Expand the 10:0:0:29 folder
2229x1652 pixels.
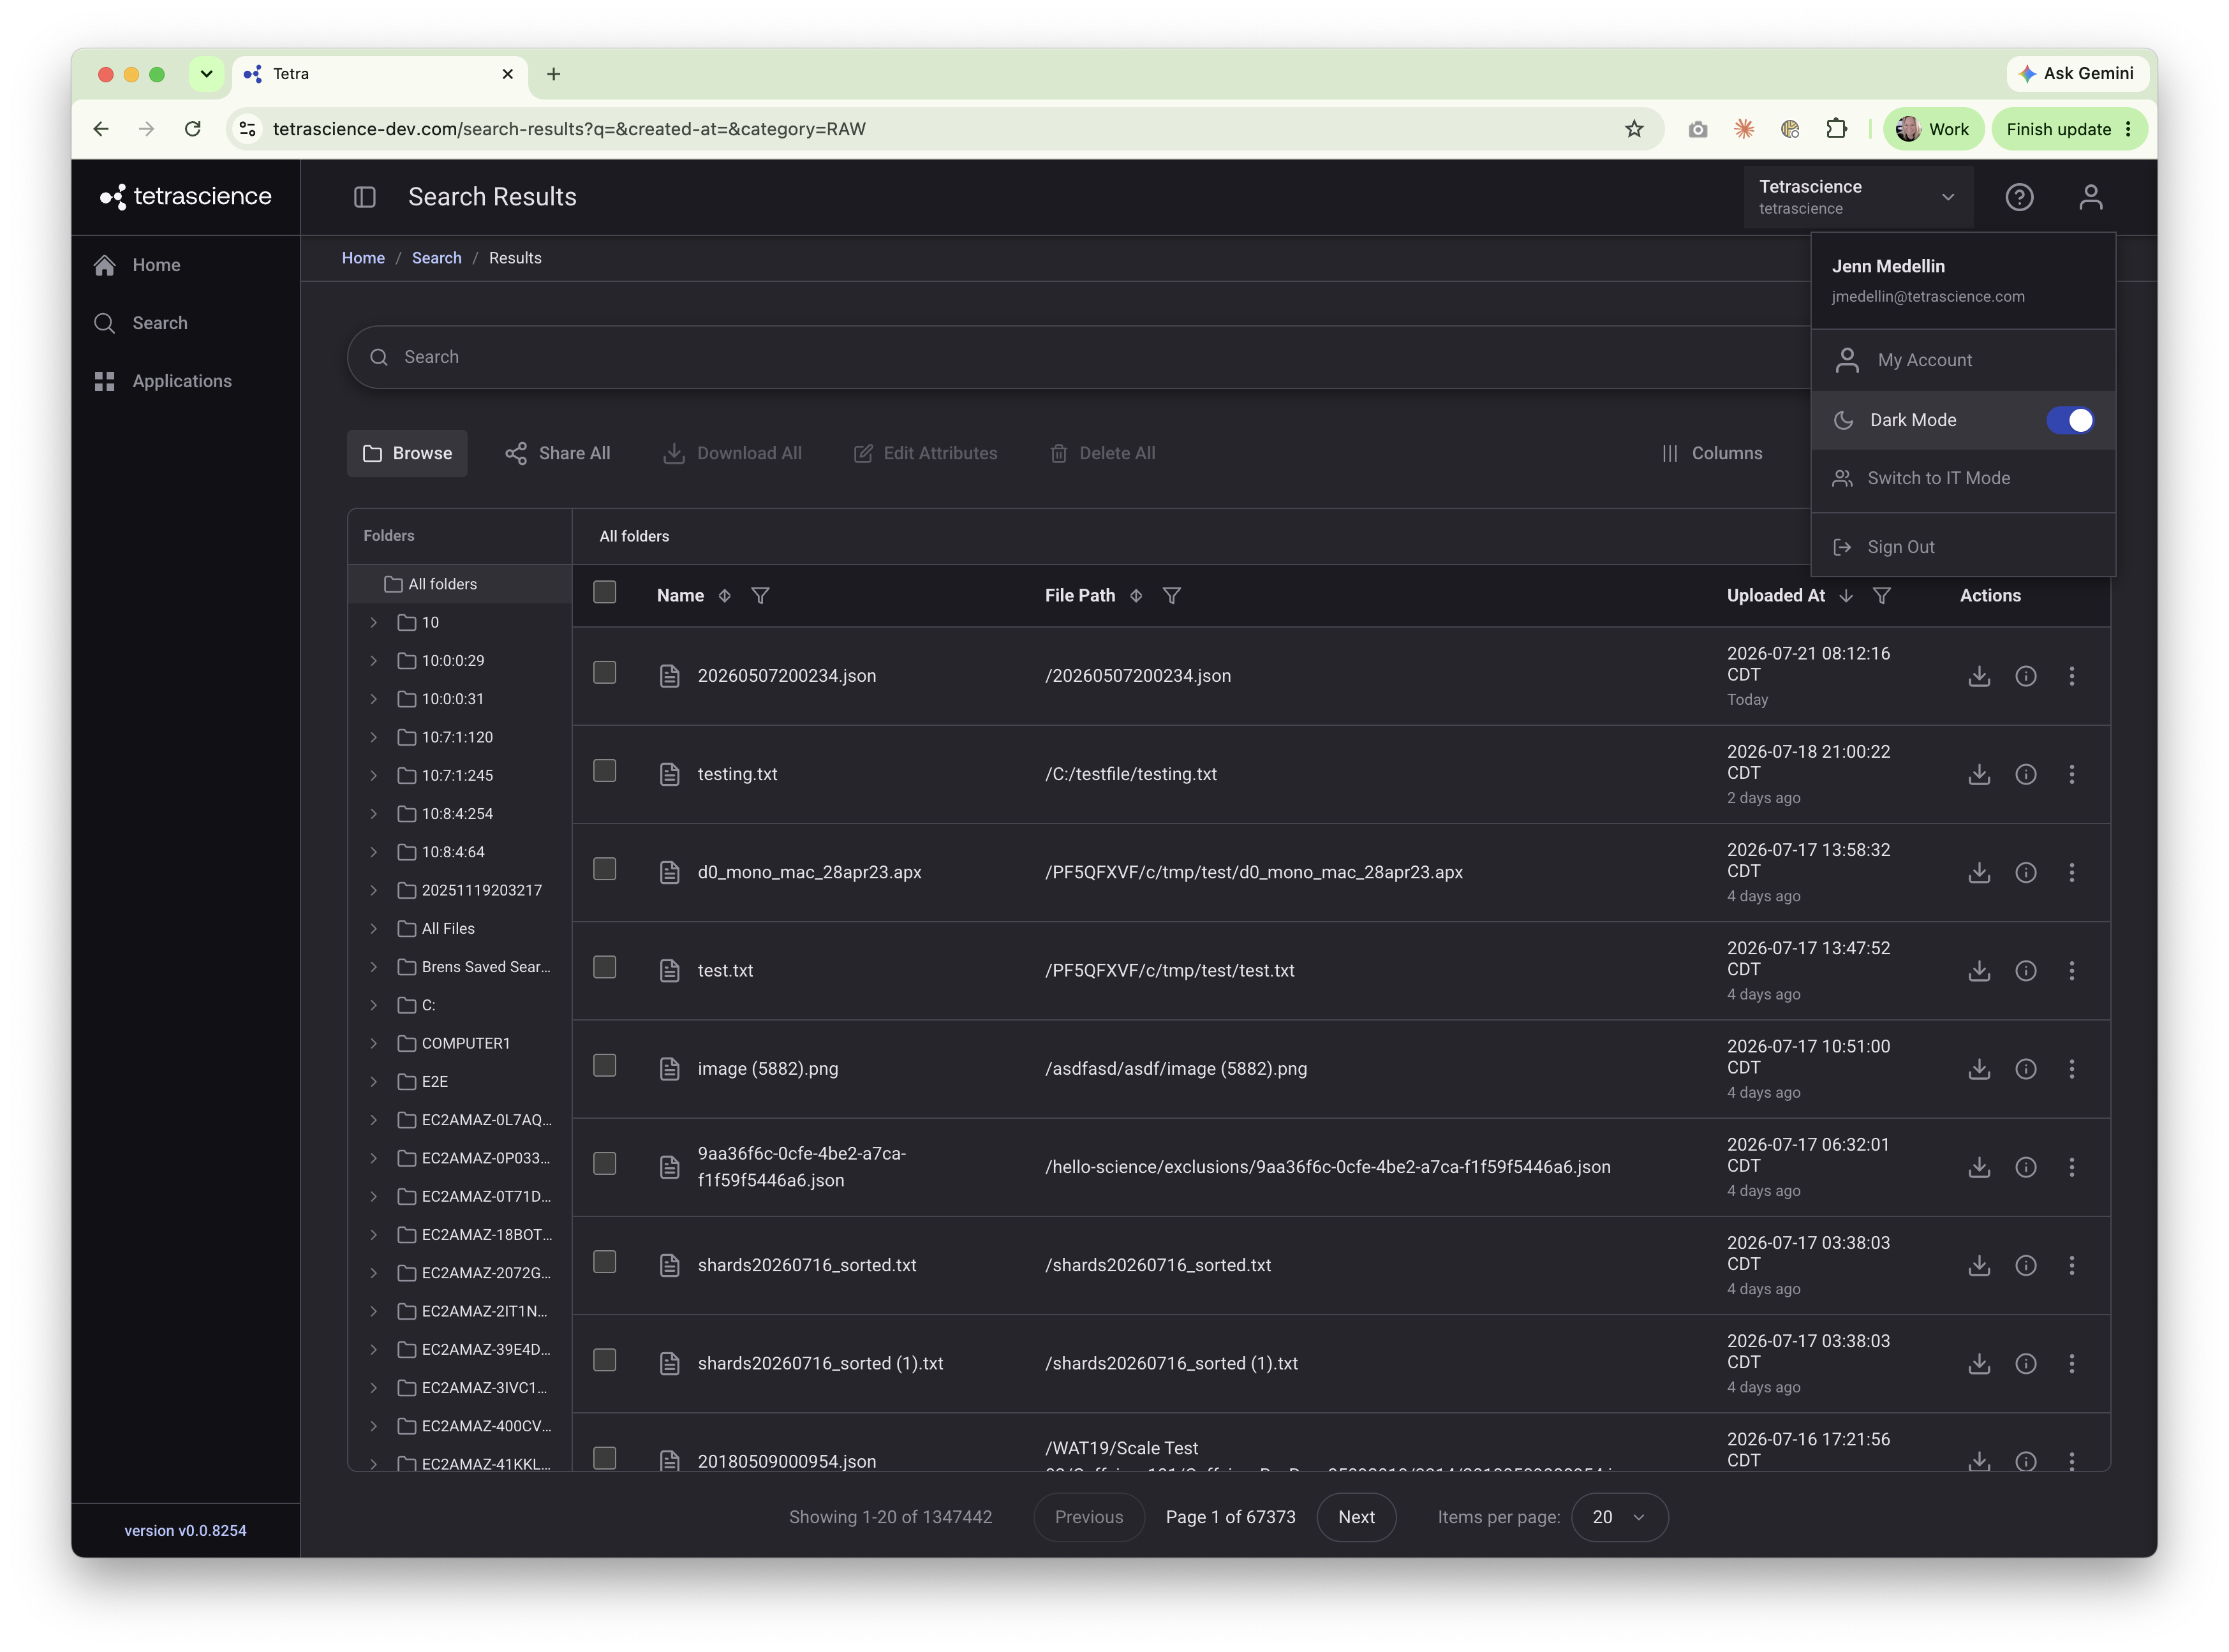pyautogui.click(x=373, y=660)
